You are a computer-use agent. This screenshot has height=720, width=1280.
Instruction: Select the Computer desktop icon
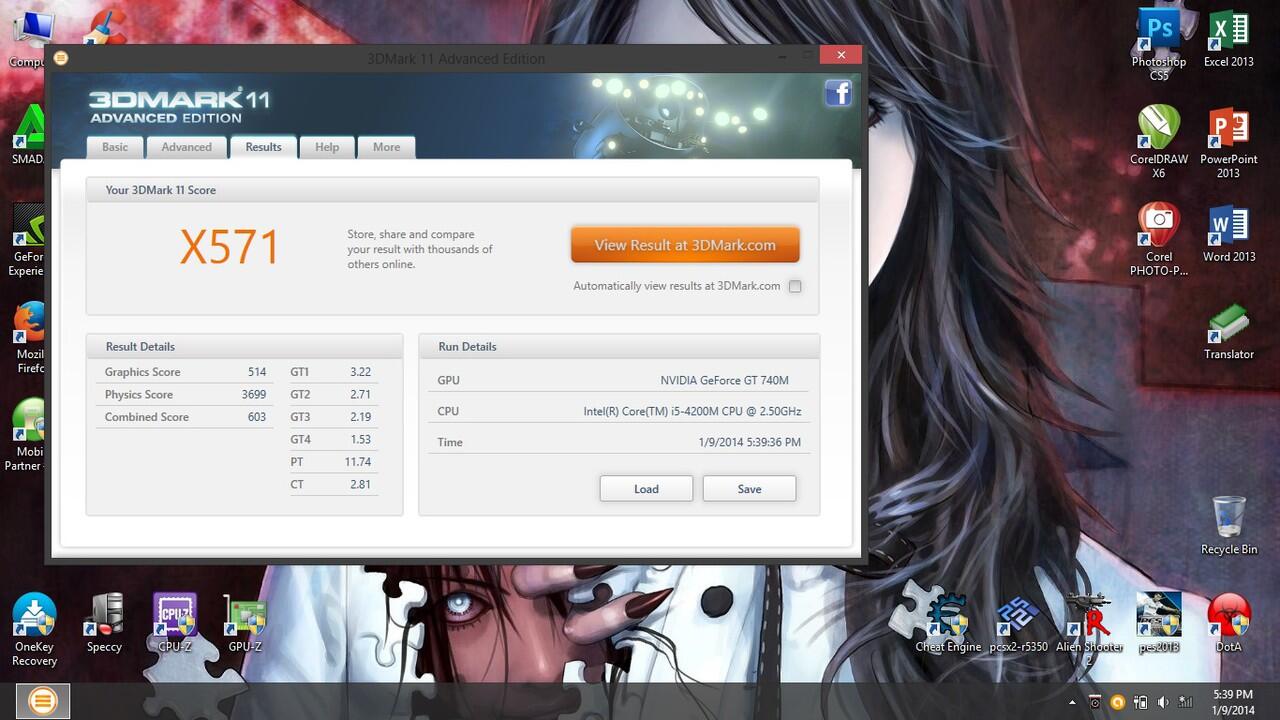pos(28,40)
